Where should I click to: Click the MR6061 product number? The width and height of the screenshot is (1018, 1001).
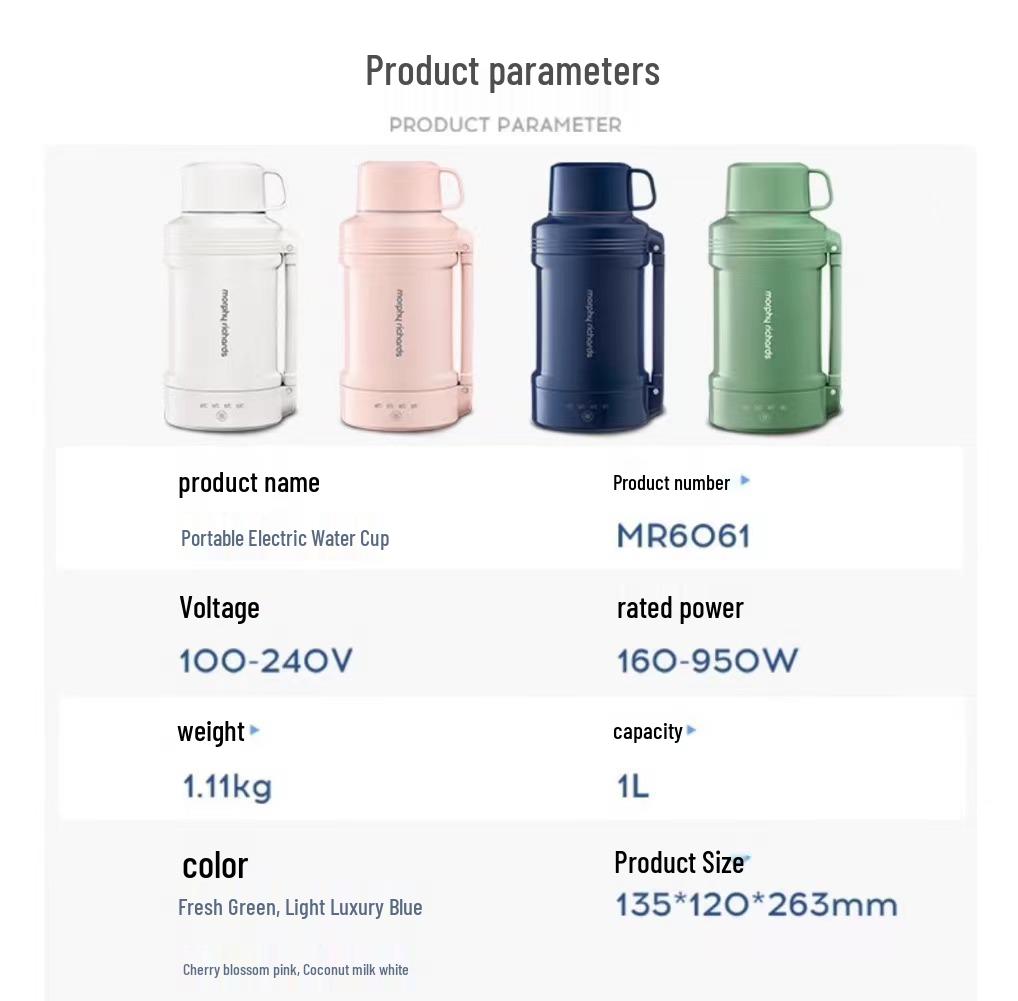pyautogui.click(x=683, y=536)
